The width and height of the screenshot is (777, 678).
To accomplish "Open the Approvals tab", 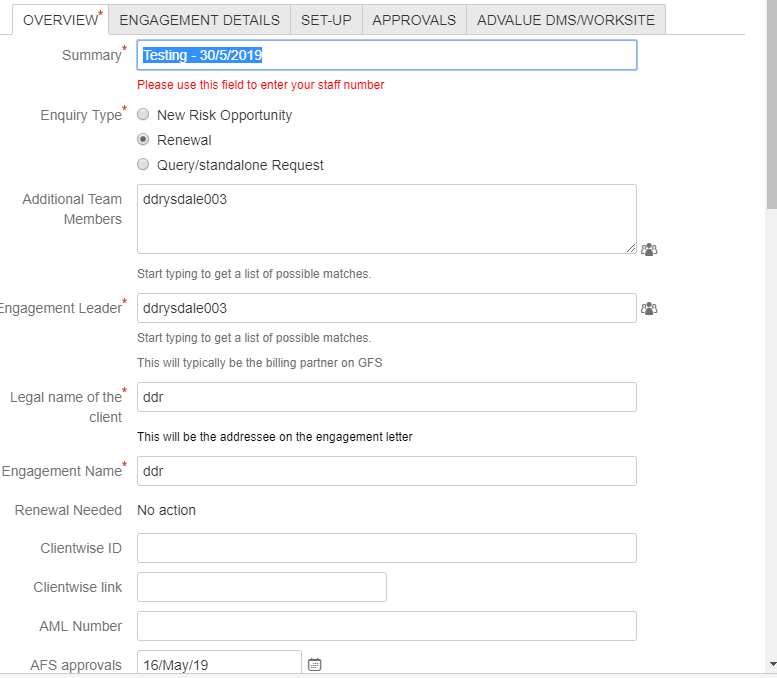I will pos(414,20).
